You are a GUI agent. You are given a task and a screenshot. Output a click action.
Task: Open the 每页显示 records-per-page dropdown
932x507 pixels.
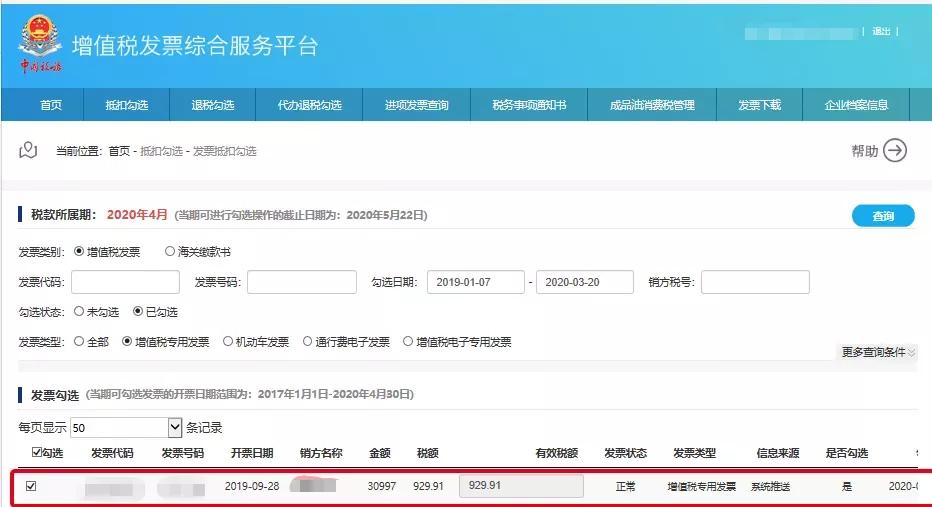[126, 427]
